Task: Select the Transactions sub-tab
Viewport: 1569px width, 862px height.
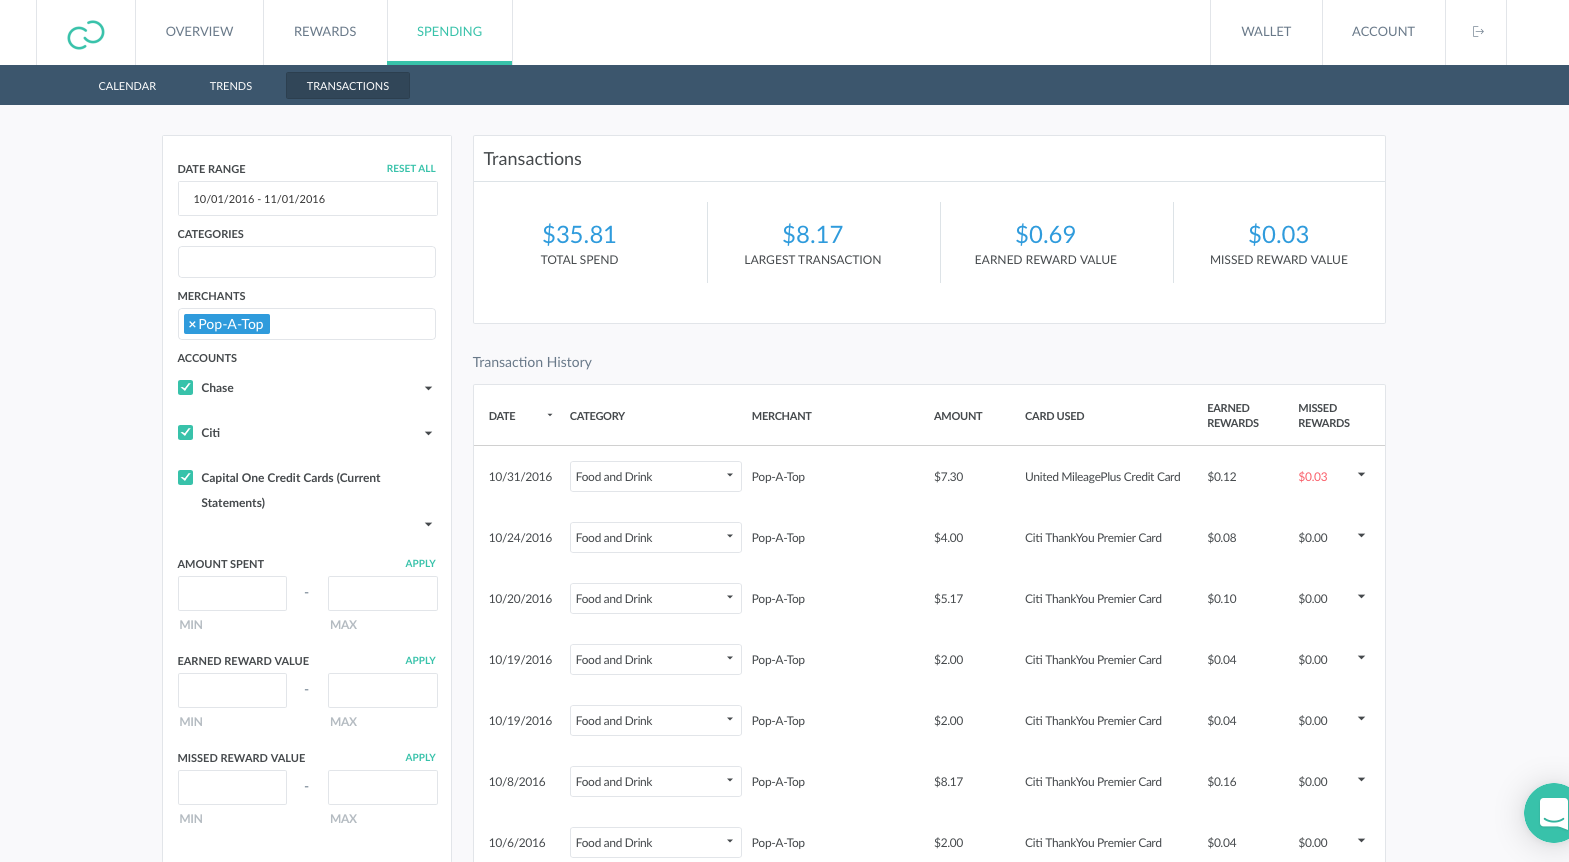Action: pyautogui.click(x=348, y=86)
